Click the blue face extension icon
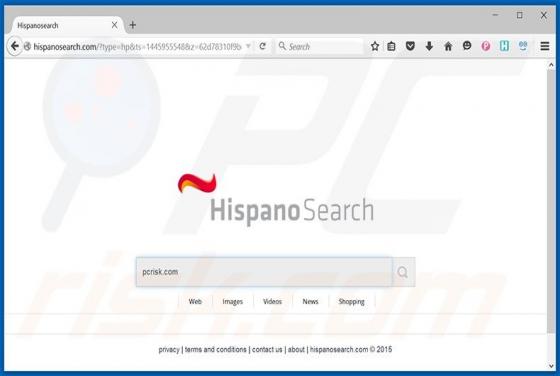The image size is (560, 376). coord(523,46)
